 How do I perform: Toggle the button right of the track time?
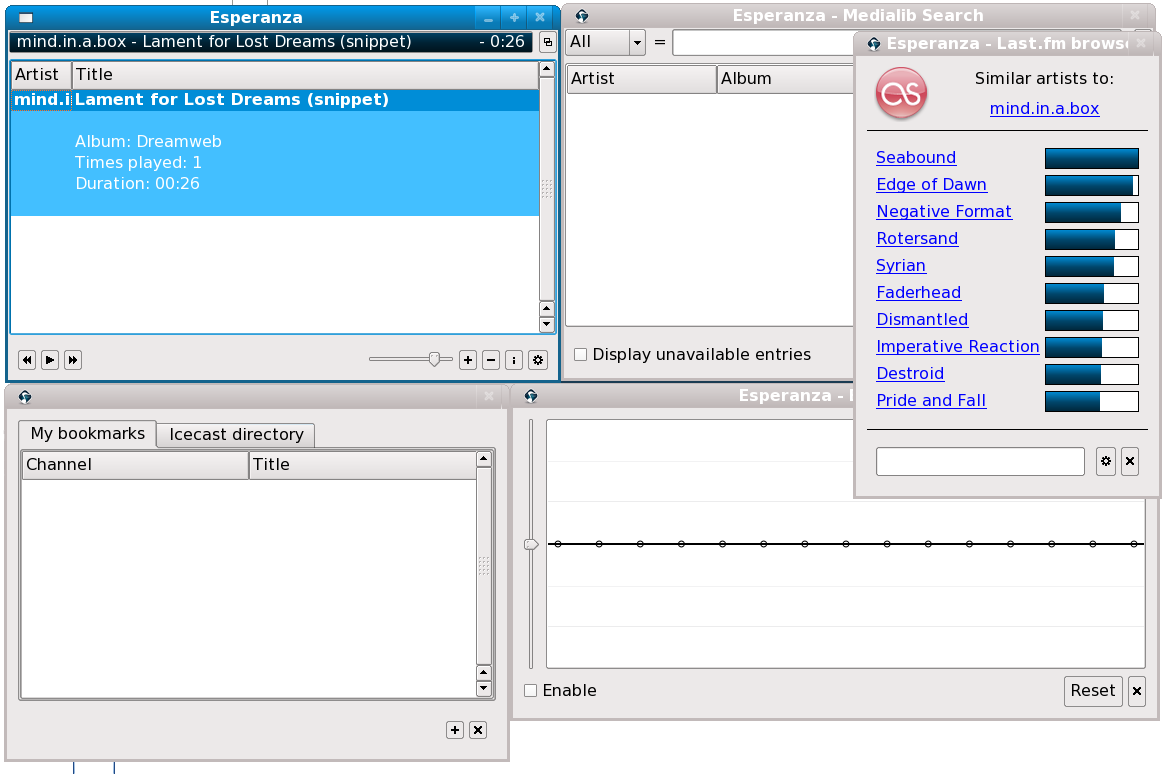(x=547, y=42)
